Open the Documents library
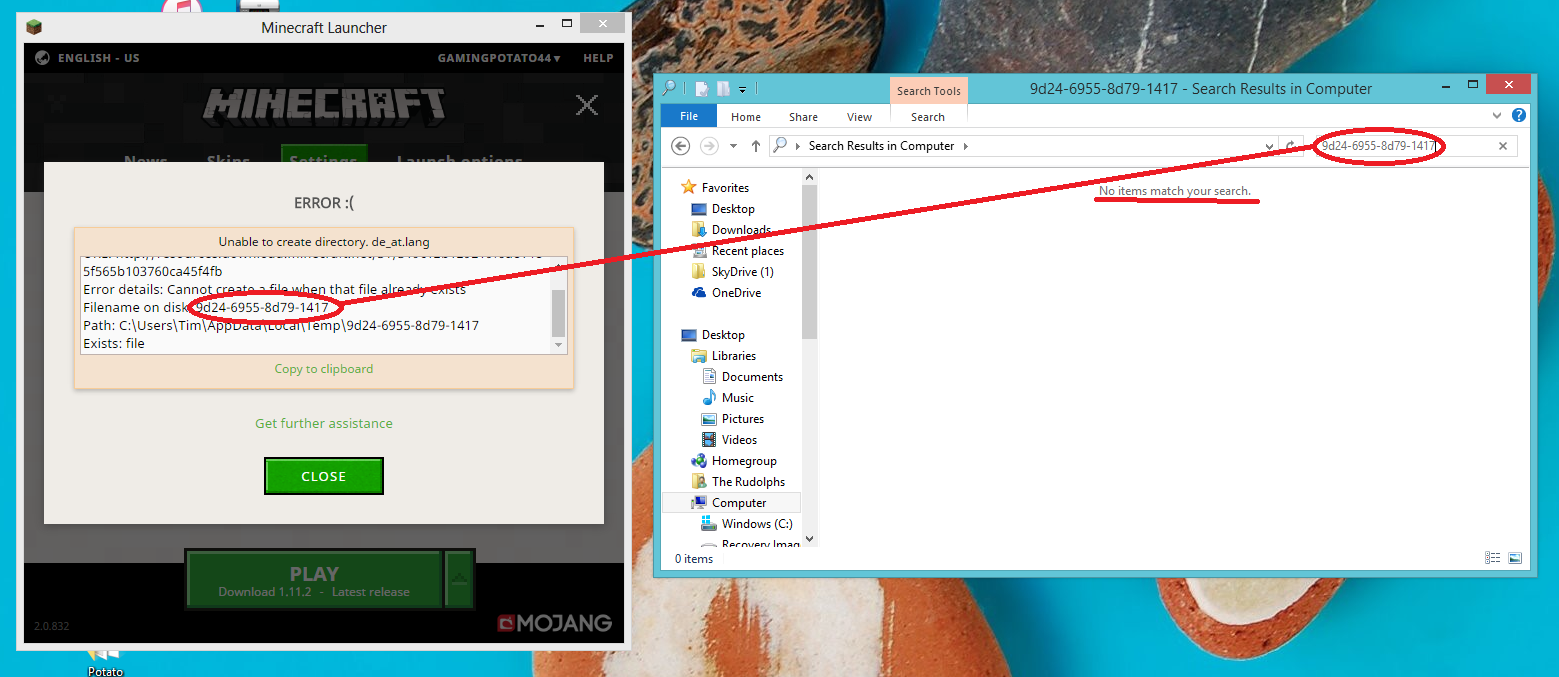Image resolution: width=1559 pixels, height=677 pixels. click(742, 377)
